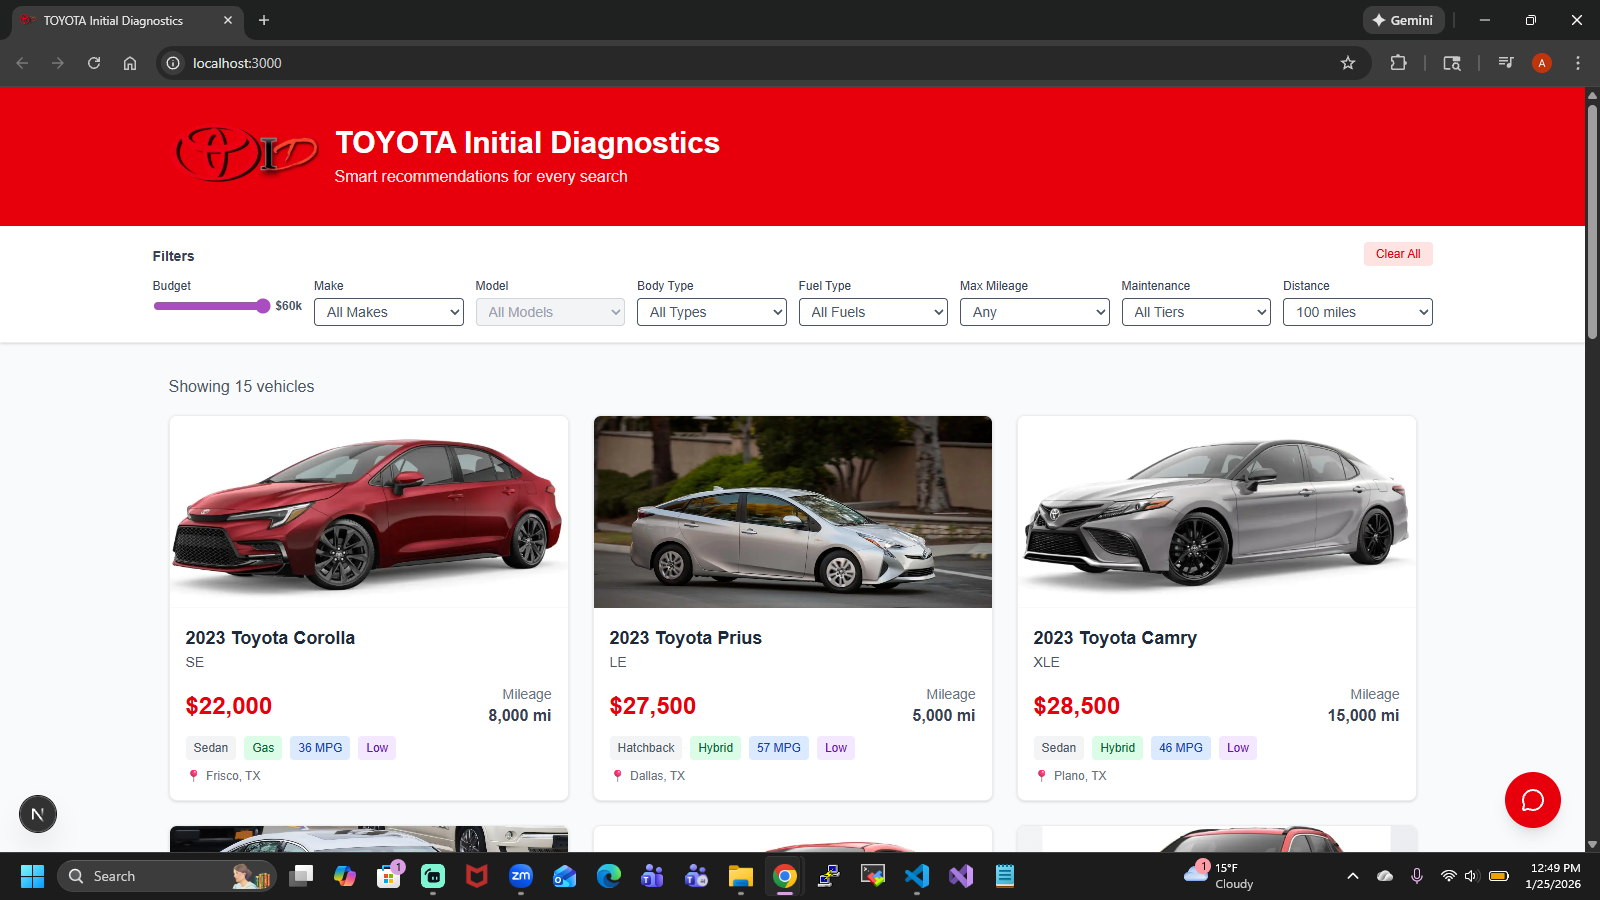Click the 2023 Toyota Camry car photo

coord(1217,512)
